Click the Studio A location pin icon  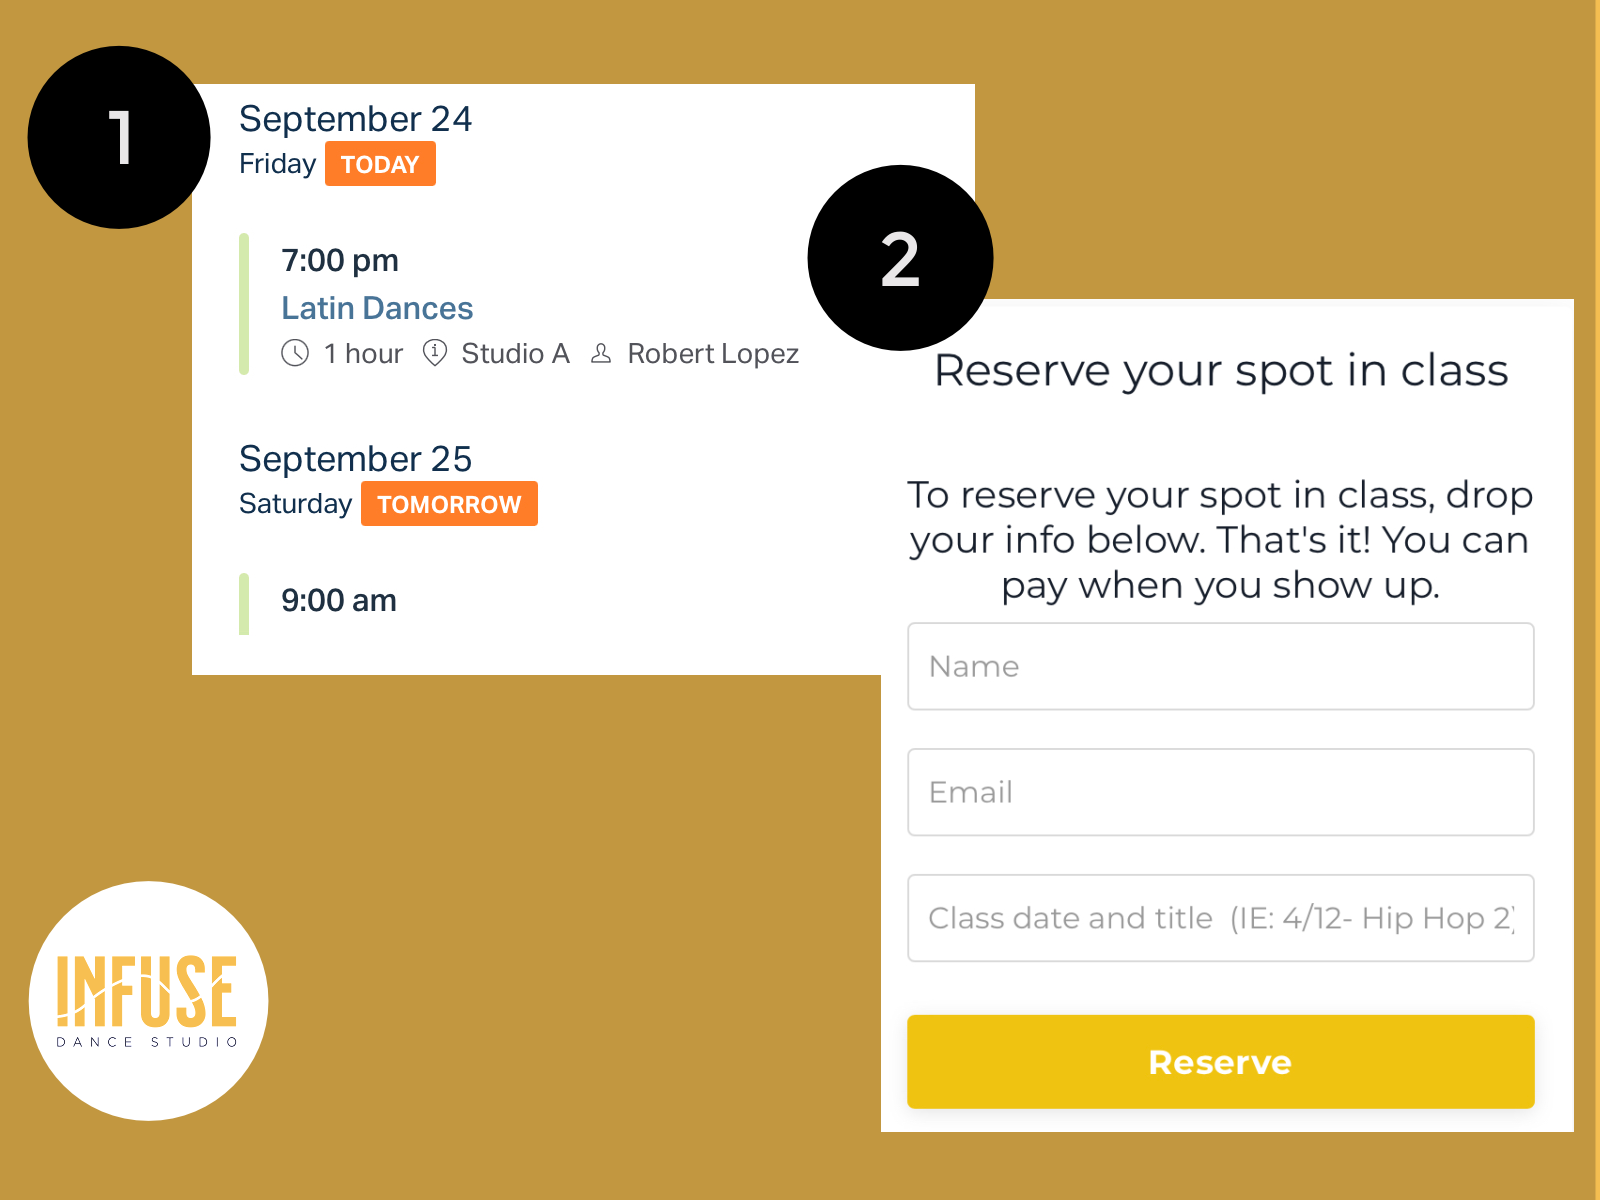(435, 353)
